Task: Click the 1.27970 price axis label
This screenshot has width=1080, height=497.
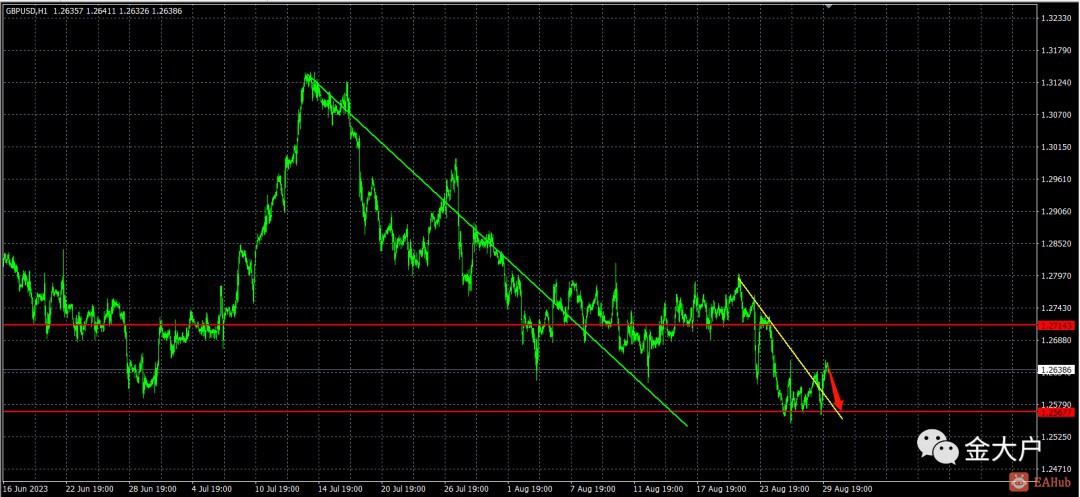Action: [x=1056, y=276]
